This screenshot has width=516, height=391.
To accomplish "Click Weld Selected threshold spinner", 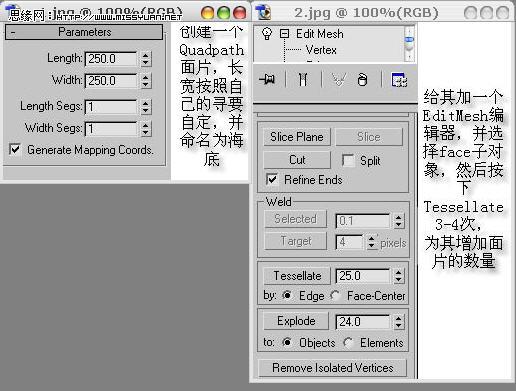I will point(398,221).
